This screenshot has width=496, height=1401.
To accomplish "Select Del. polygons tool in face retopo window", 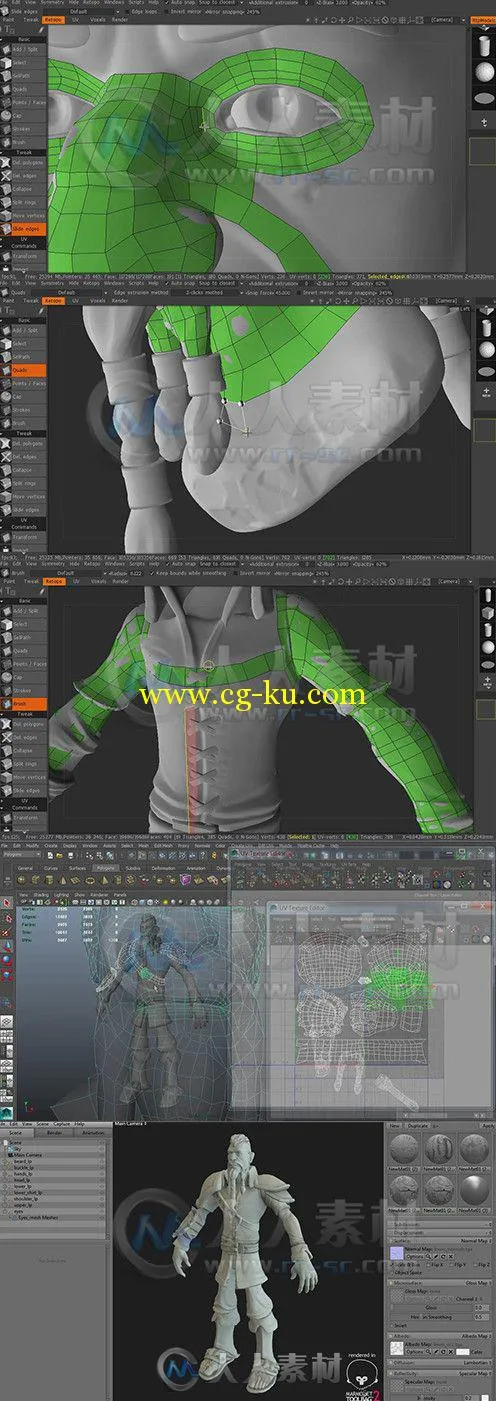I will 24,160.
